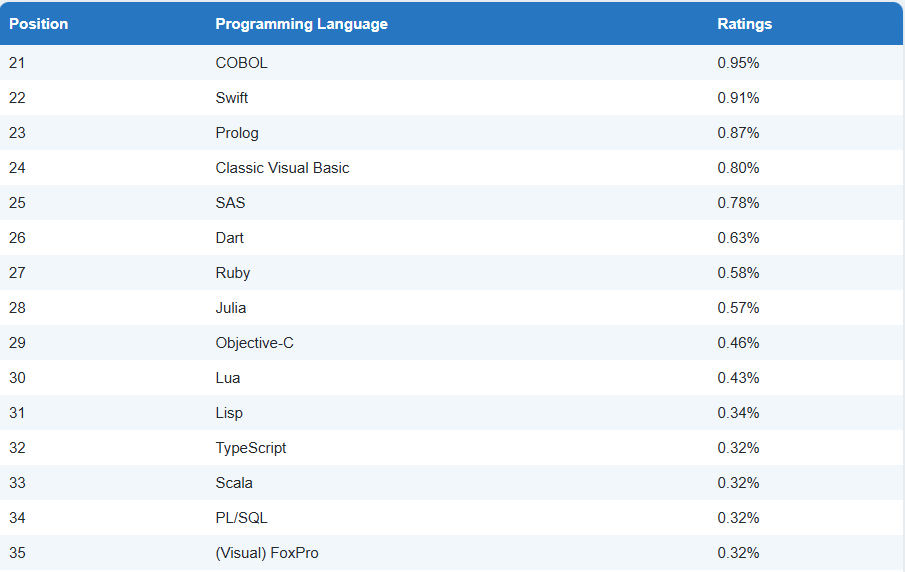Select the COBOL language cell

coord(241,63)
